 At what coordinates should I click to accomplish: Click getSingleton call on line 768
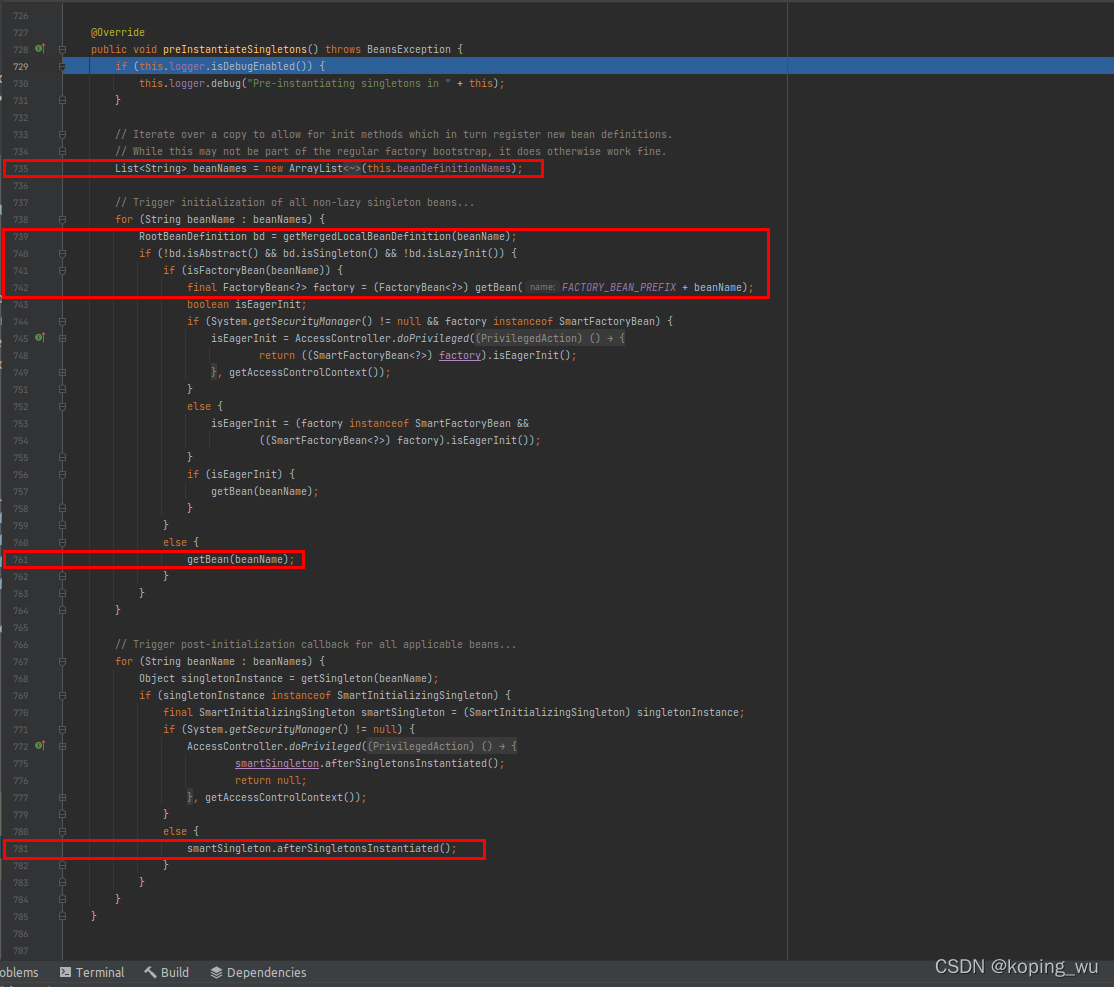click(337, 678)
